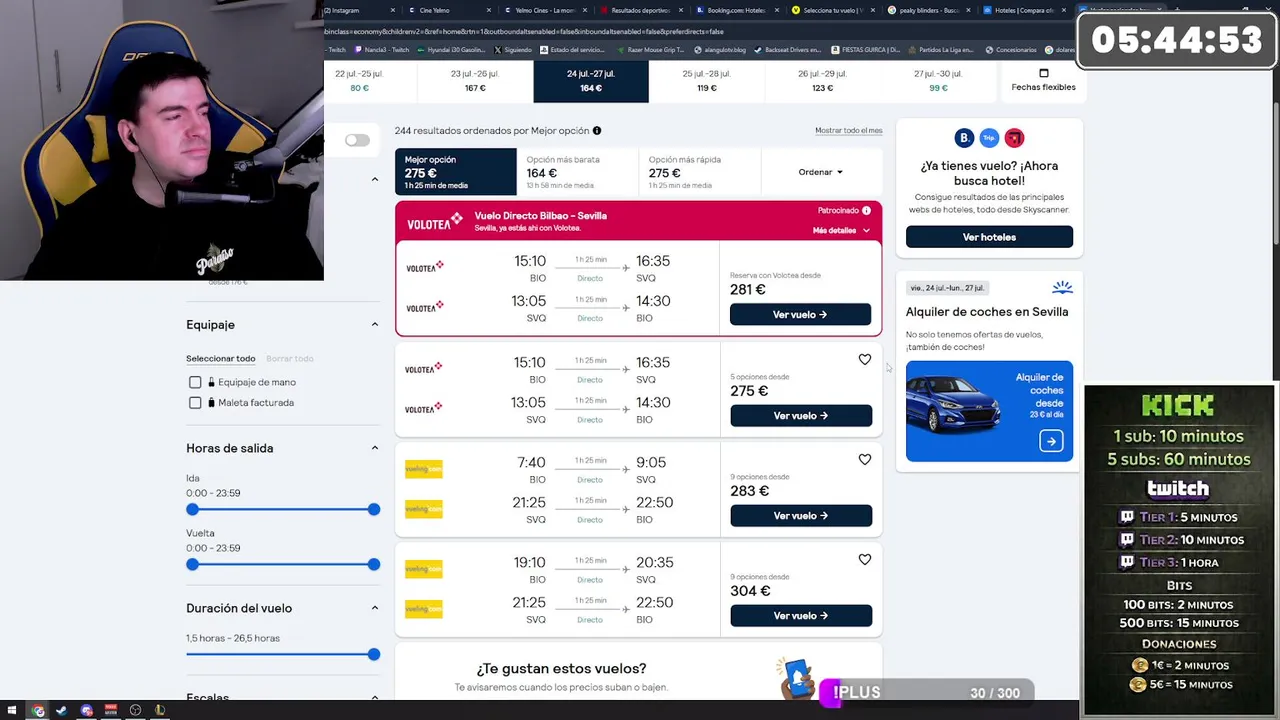Viewport: 1280px width, 720px height.
Task: Click Vuelta departure time slider left handle
Action: tap(192, 564)
